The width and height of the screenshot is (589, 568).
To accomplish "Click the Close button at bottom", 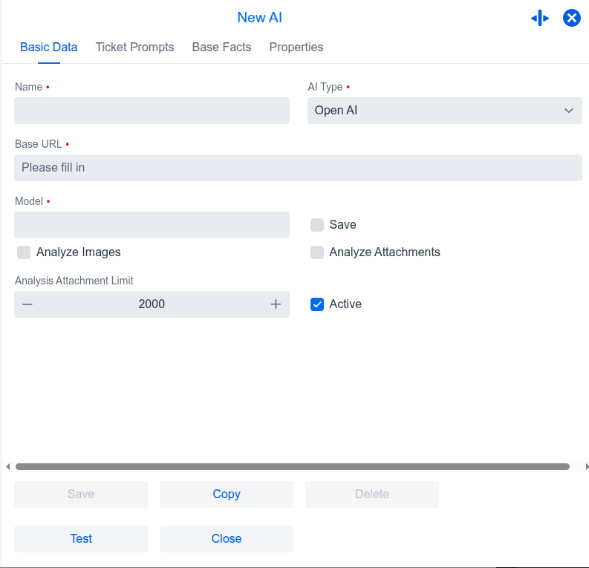I will click(227, 539).
